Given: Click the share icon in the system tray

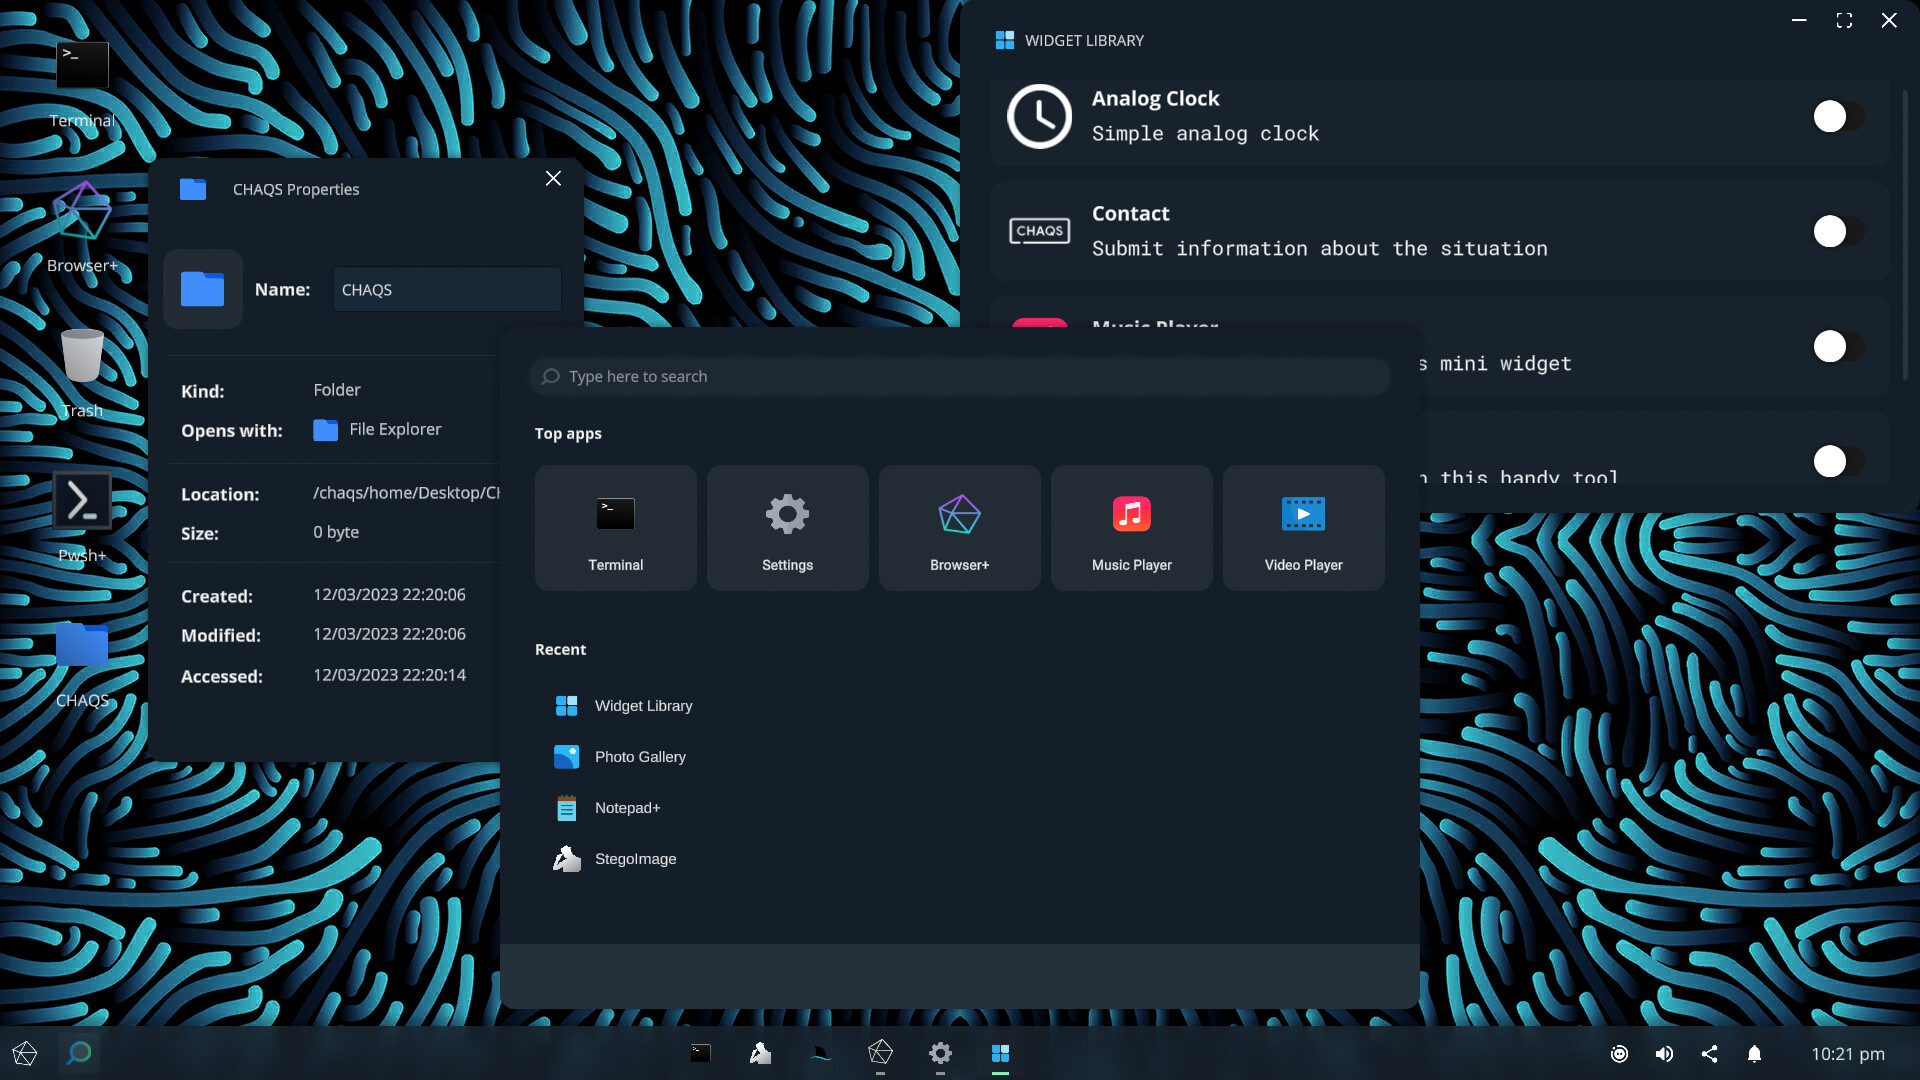Looking at the screenshot, I should [x=1709, y=1053].
